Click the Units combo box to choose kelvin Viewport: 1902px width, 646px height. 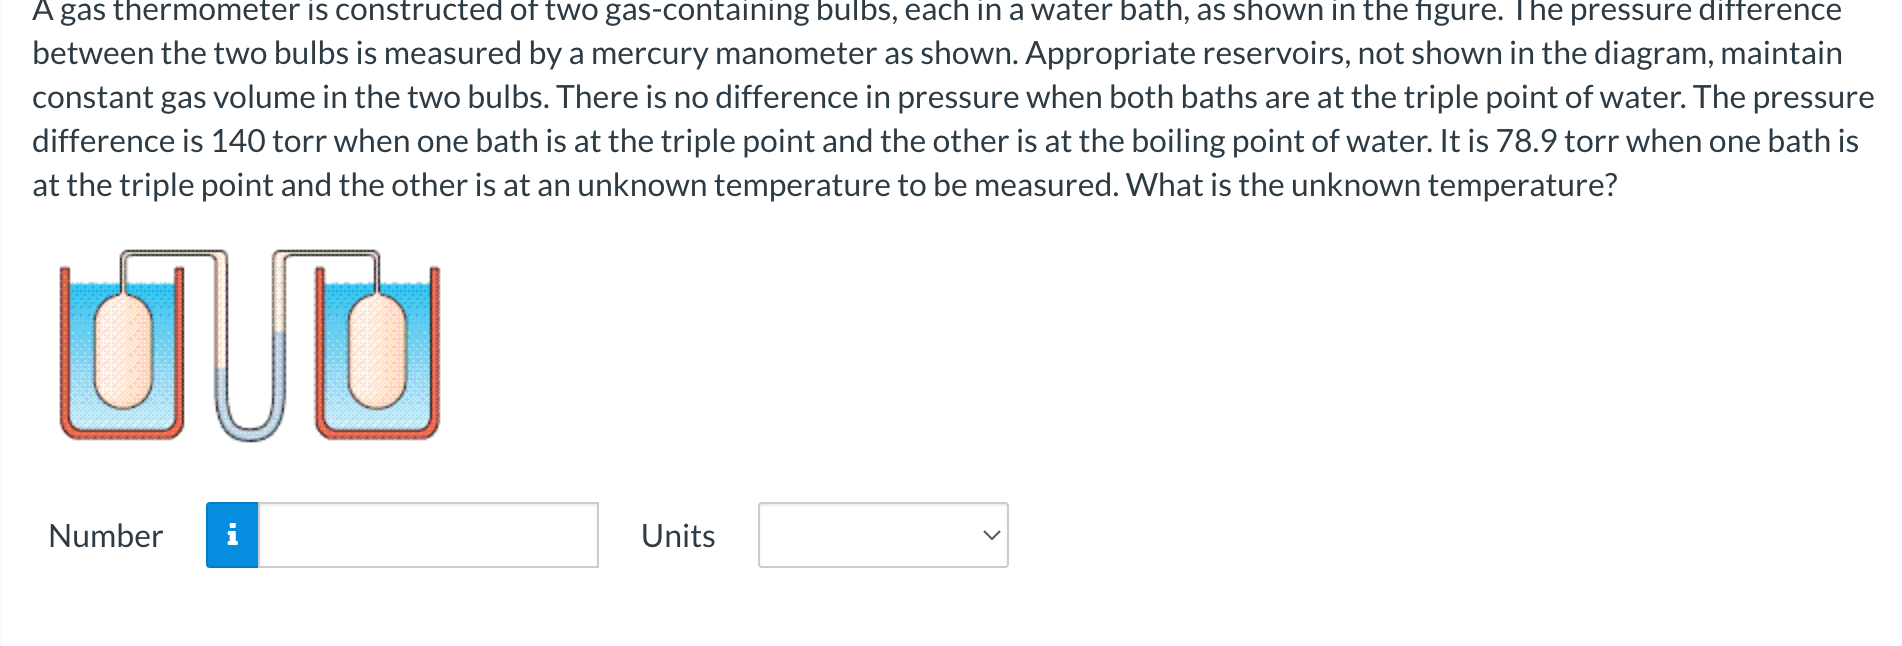click(x=882, y=536)
